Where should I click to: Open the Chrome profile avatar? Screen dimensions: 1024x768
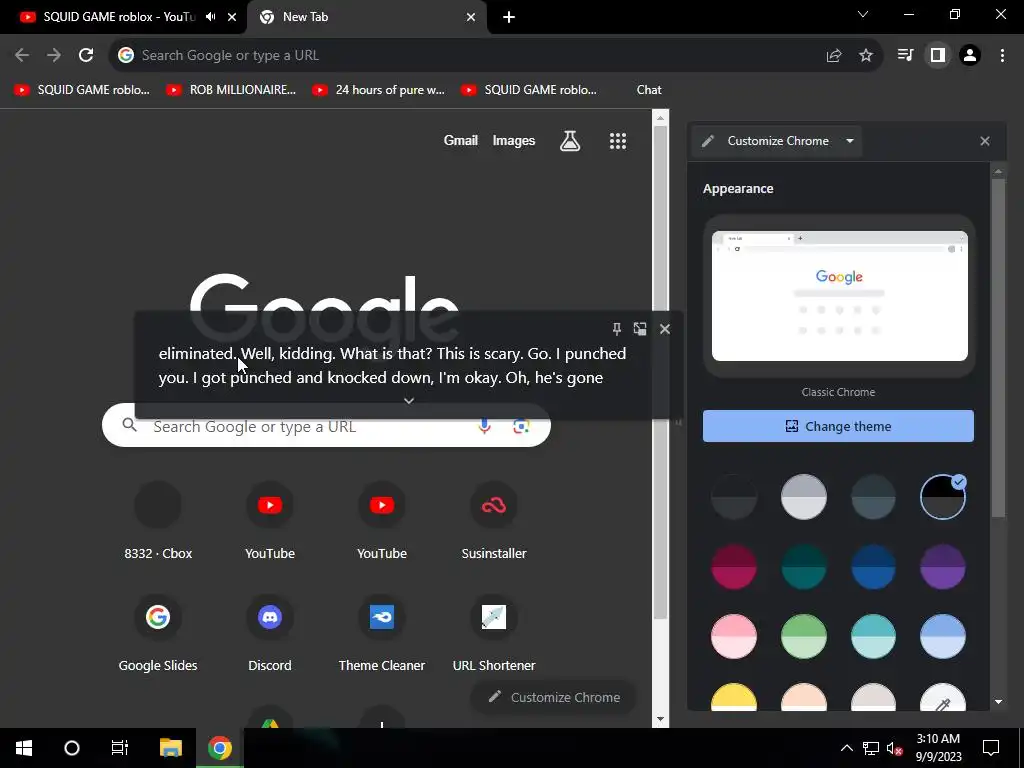[970, 55]
